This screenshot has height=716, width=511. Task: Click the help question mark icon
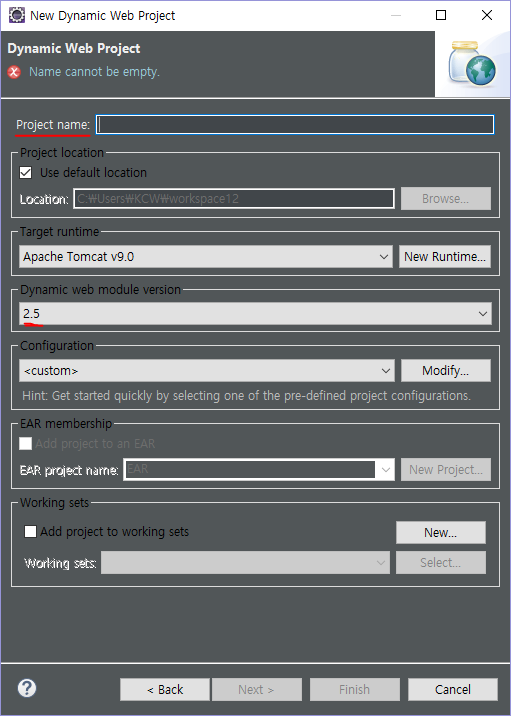tap(27, 688)
